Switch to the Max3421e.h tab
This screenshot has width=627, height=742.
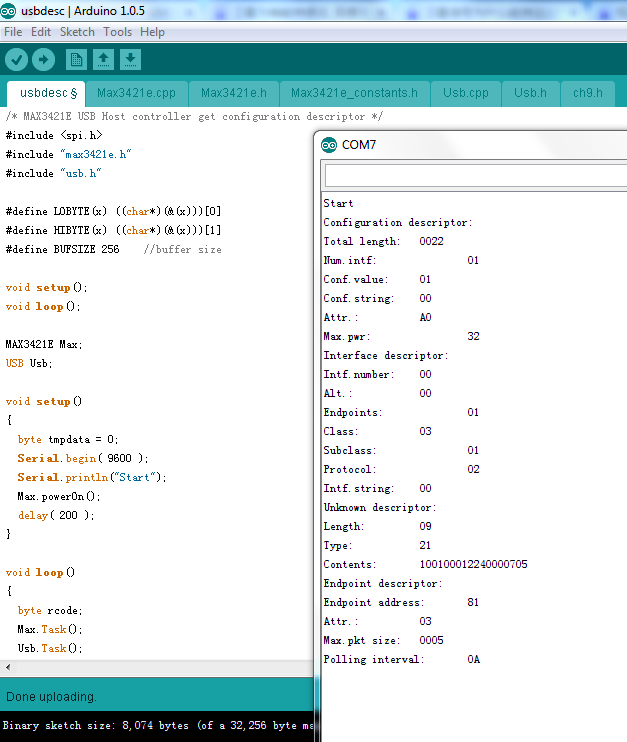pos(234,93)
